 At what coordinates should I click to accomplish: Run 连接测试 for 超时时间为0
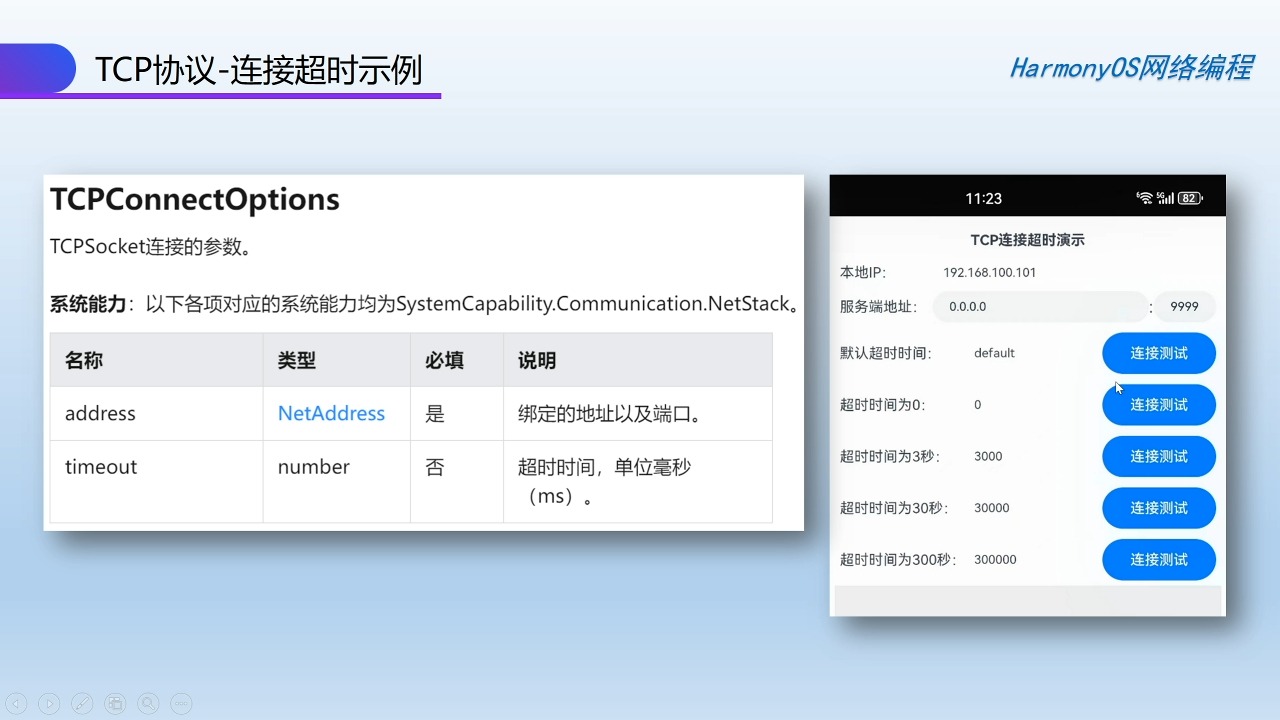click(1159, 405)
